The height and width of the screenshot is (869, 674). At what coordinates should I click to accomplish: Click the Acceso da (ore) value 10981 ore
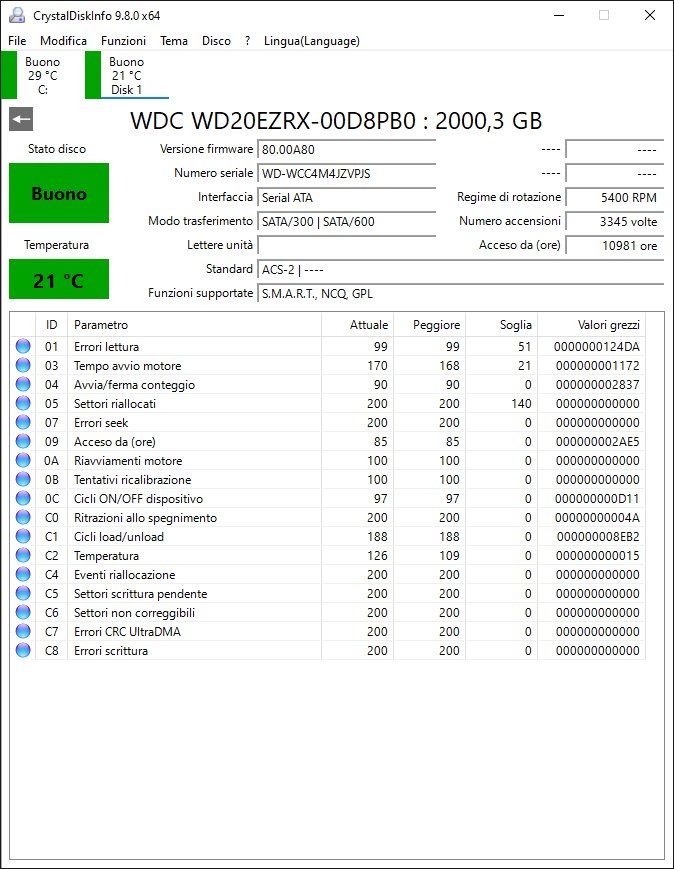[x=615, y=246]
